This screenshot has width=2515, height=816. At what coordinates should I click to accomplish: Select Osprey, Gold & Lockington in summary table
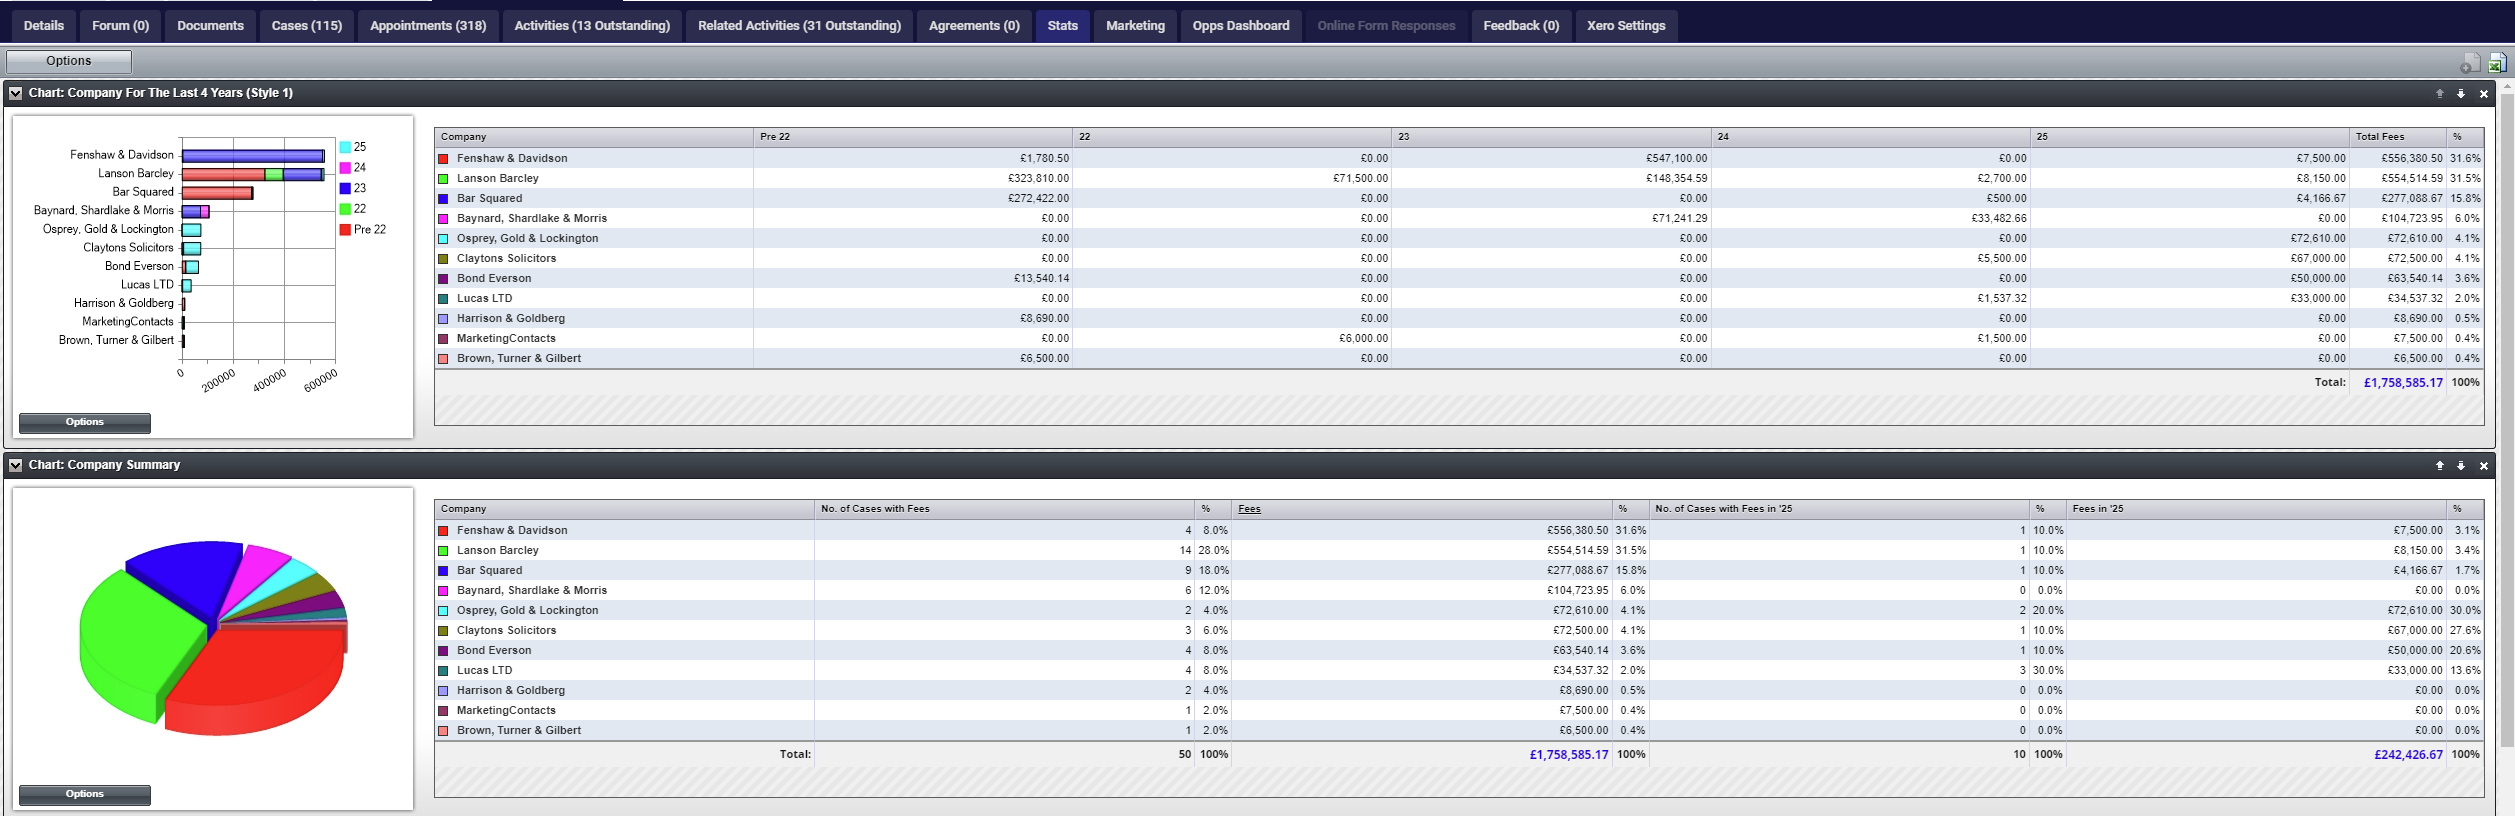(x=527, y=611)
